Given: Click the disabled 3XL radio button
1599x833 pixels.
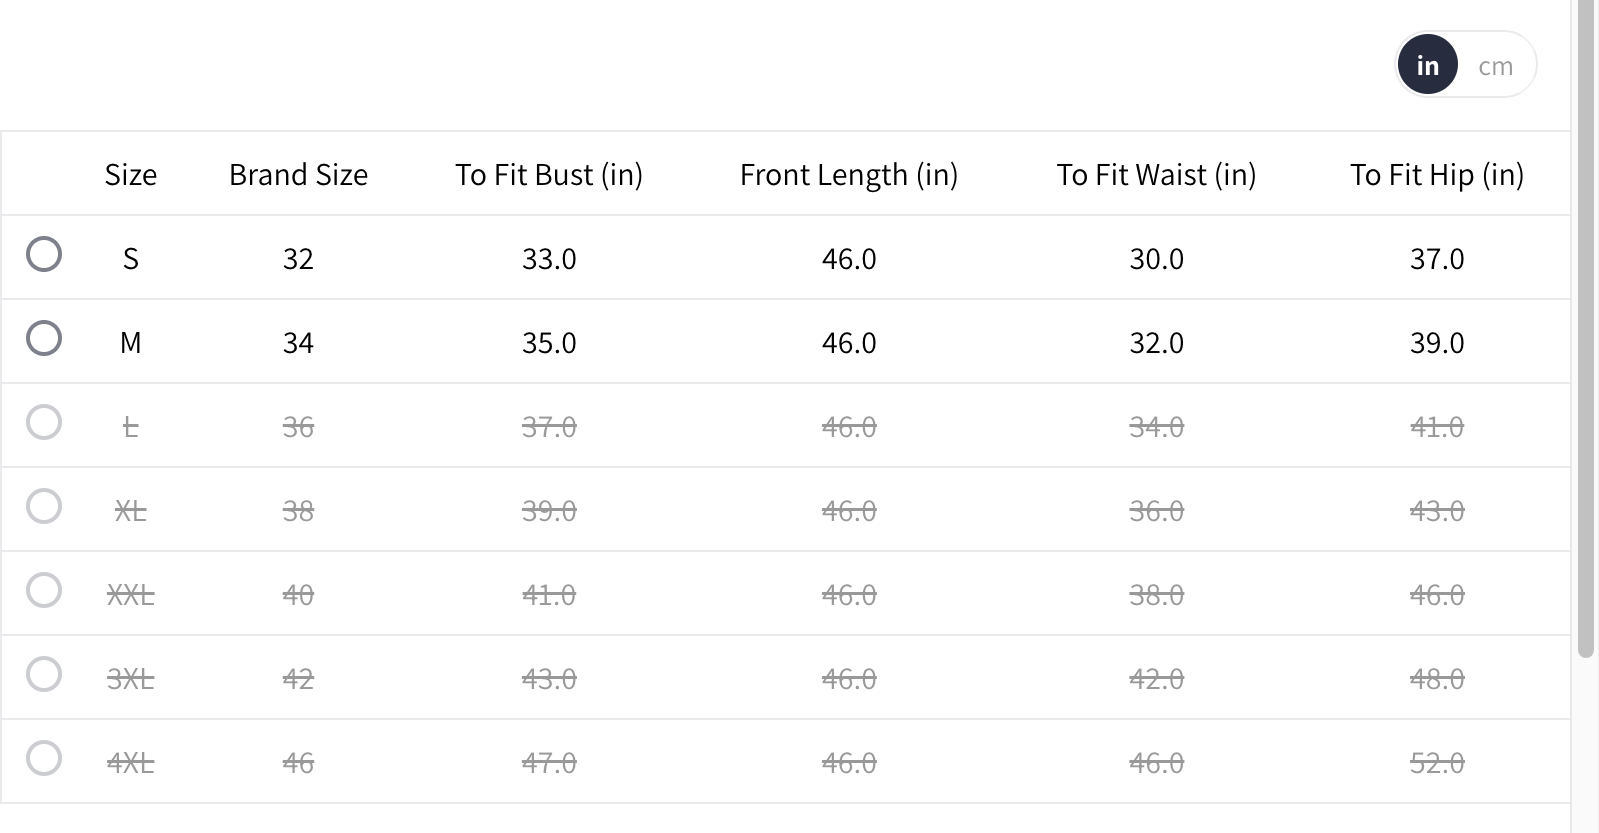Looking at the screenshot, I should (x=44, y=674).
